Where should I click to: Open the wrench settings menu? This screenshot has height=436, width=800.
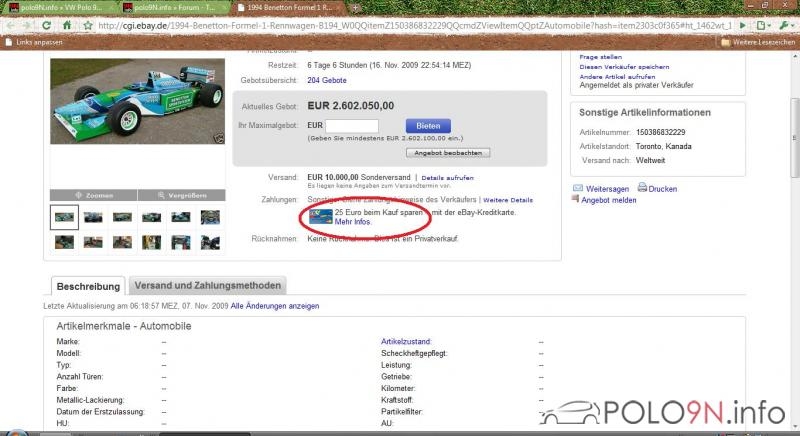point(786,25)
